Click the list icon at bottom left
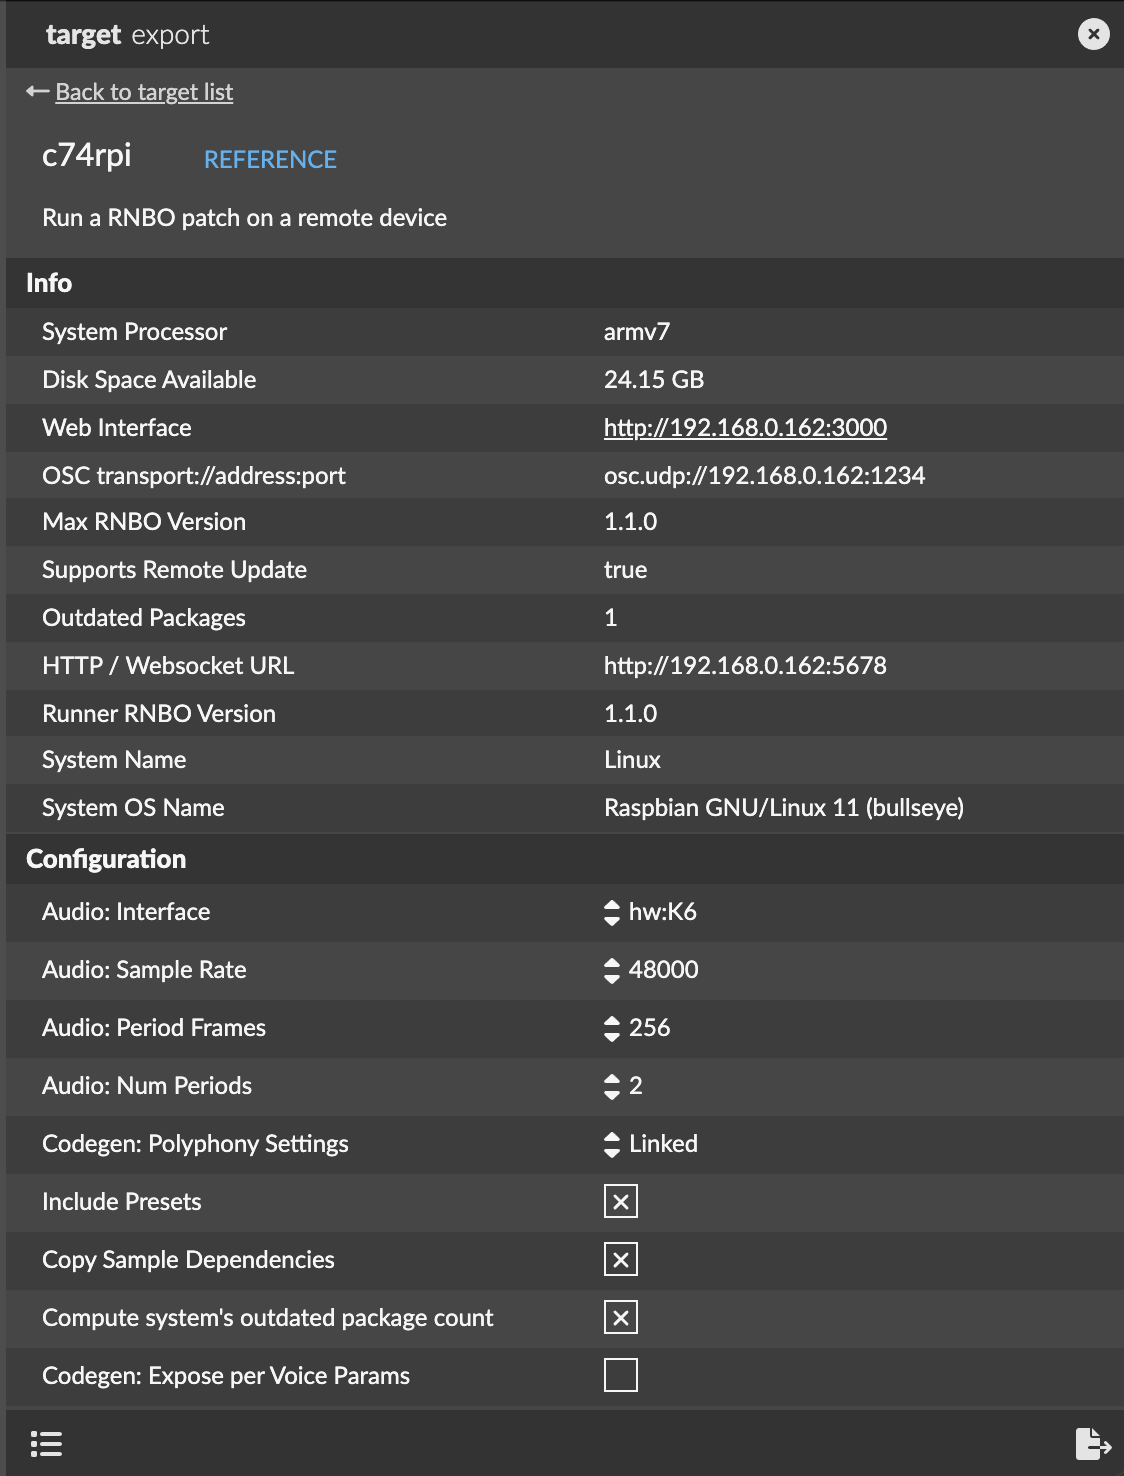The height and width of the screenshot is (1476, 1124). pyautogui.click(x=46, y=1444)
